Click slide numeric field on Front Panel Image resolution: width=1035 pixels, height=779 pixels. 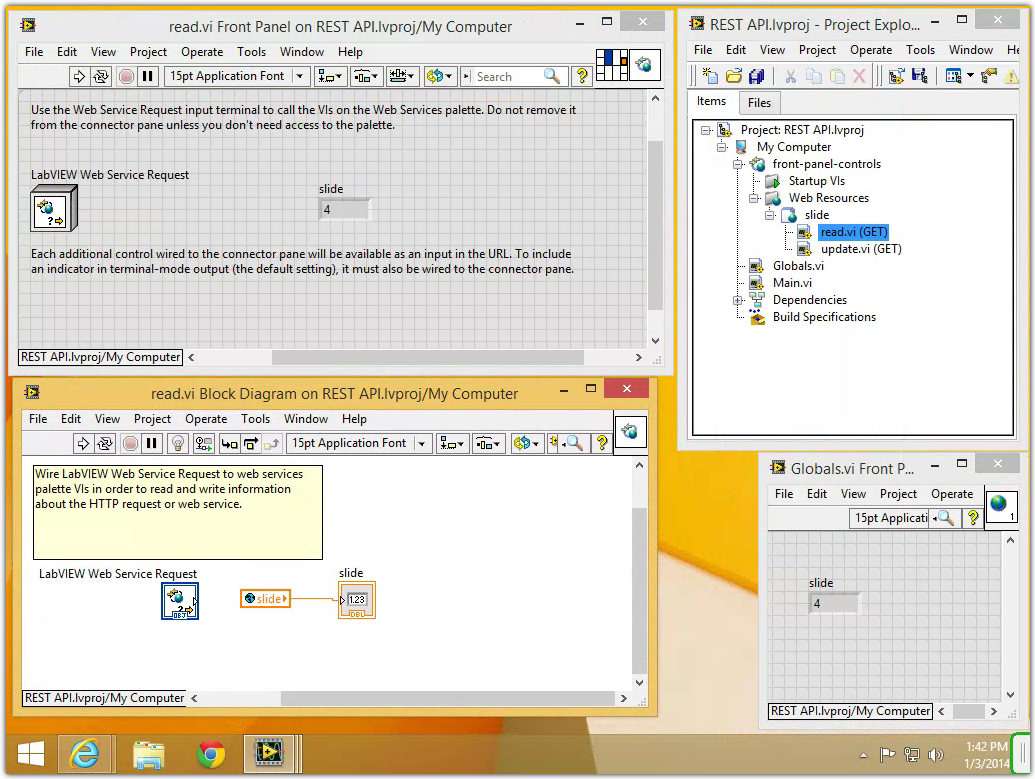(x=343, y=210)
